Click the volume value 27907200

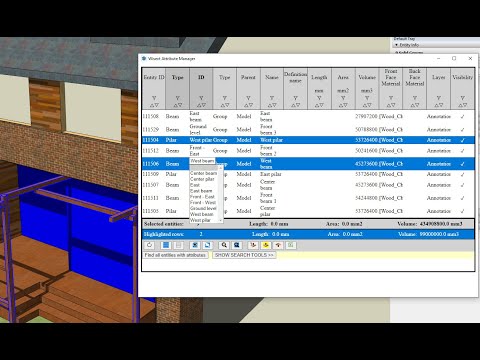pyautogui.click(x=366, y=117)
